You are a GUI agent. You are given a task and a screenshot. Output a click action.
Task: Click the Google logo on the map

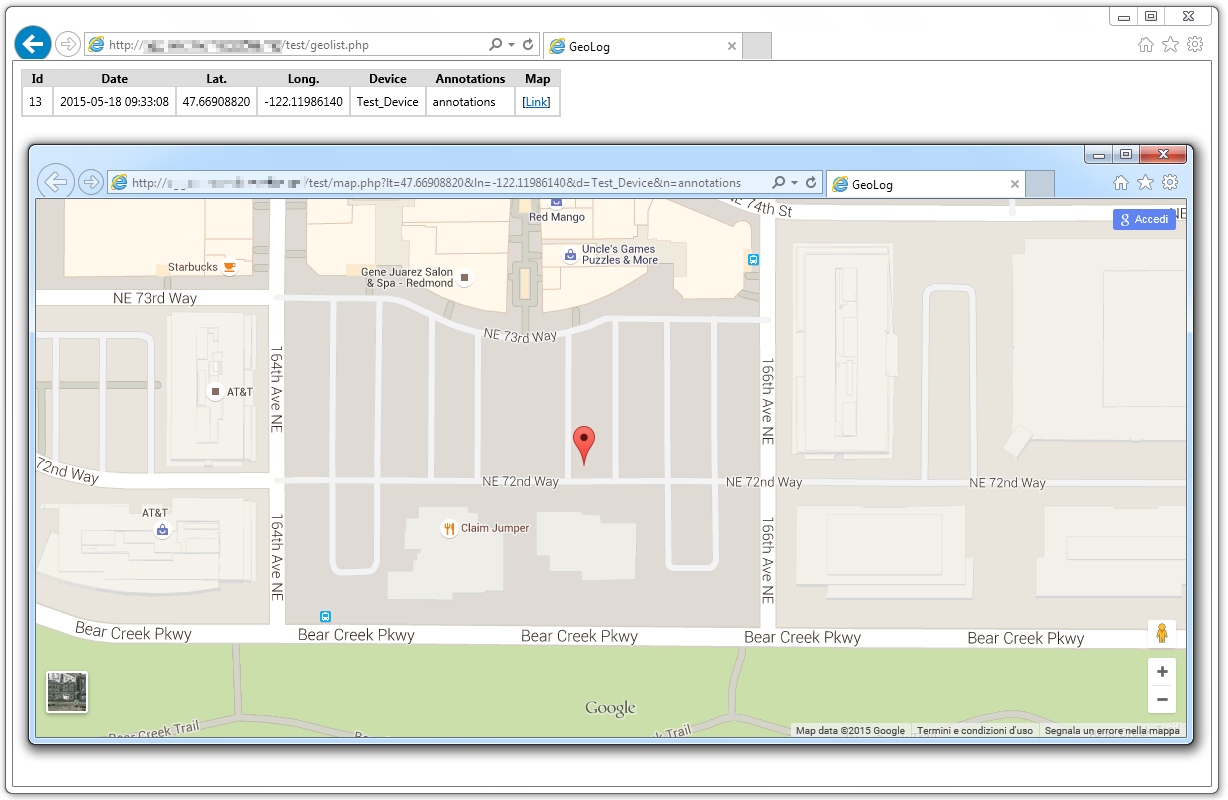610,708
